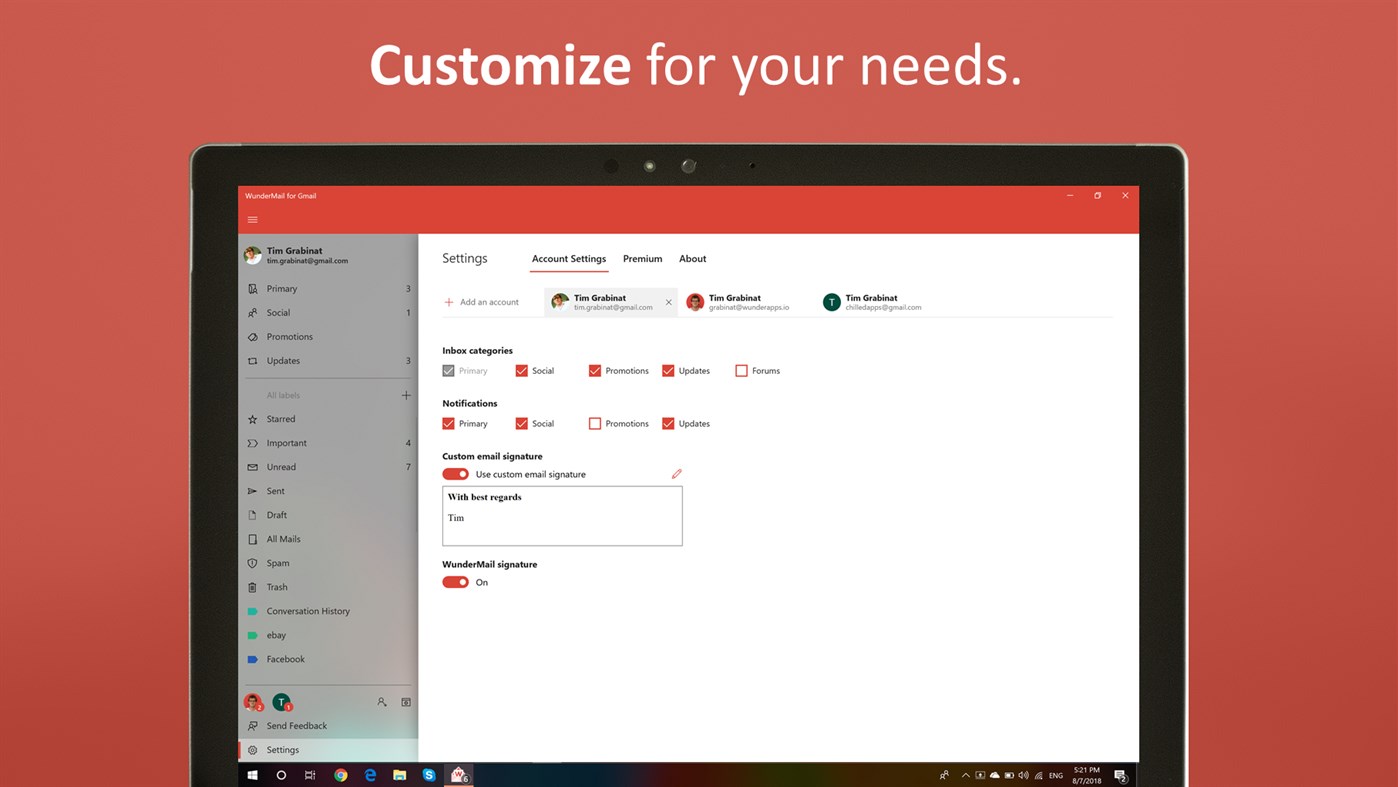Turn off the WunderMail signature toggle
The height and width of the screenshot is (787, 1398).
[455, 581]
